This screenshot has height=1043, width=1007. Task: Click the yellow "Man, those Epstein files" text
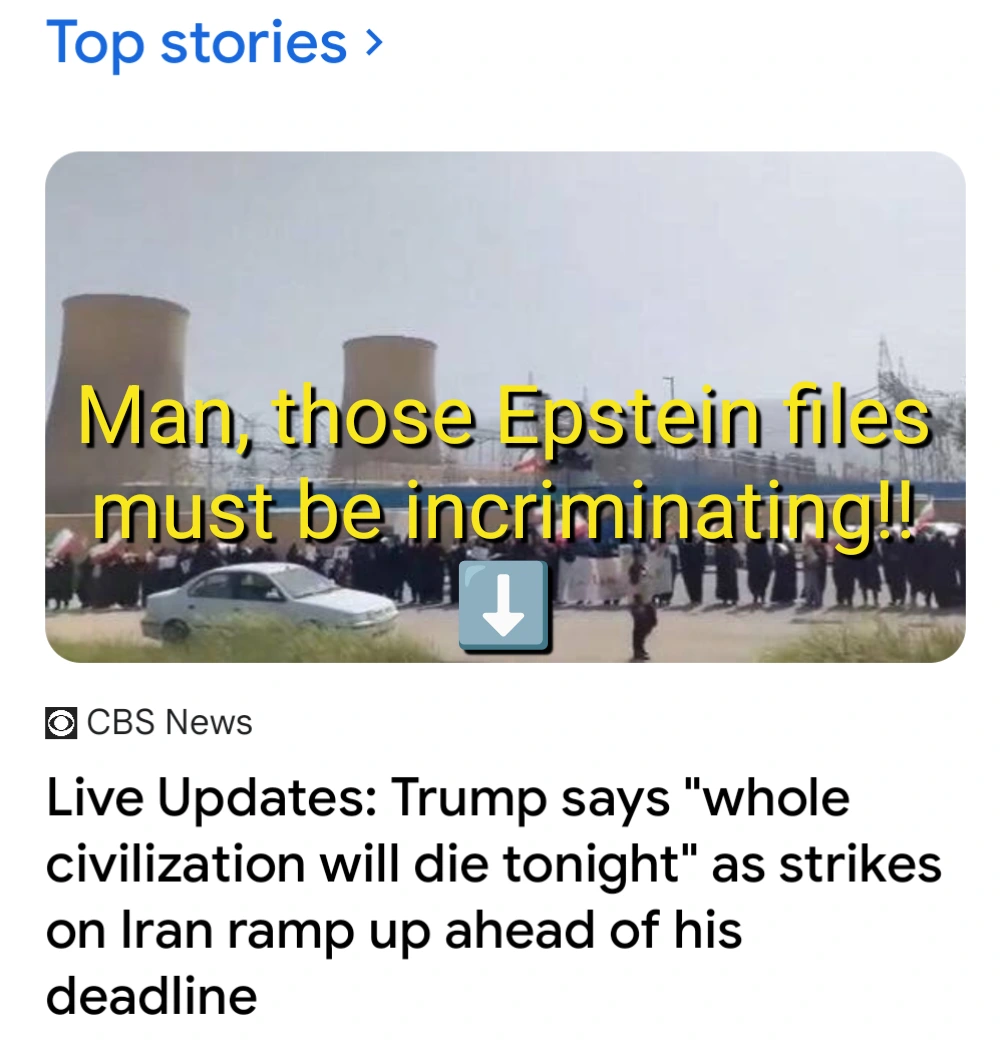[504, 418]
